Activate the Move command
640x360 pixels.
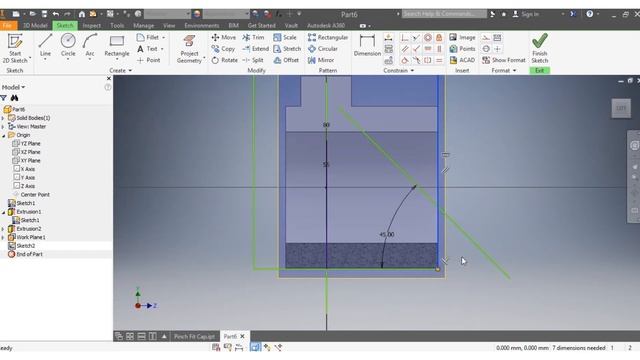click(224, 38)
